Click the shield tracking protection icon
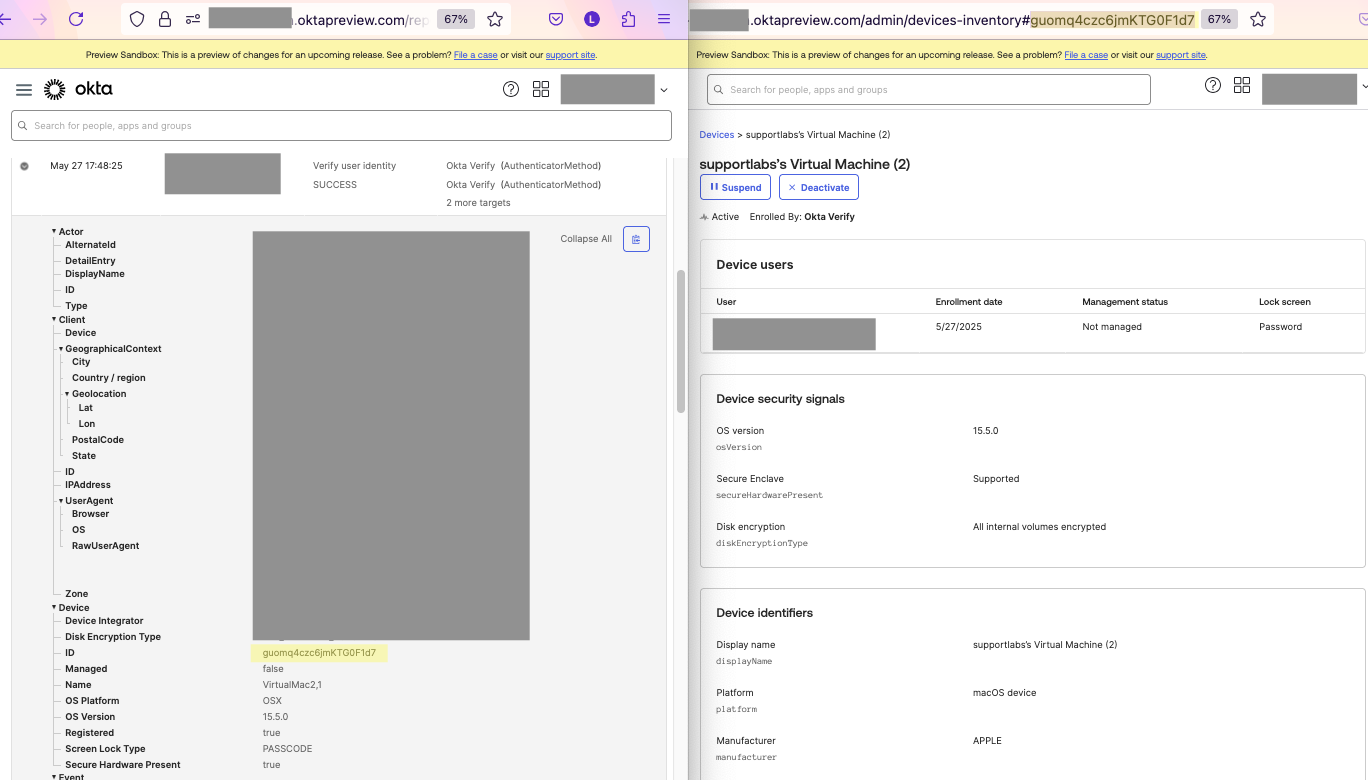 coord(138,19)
